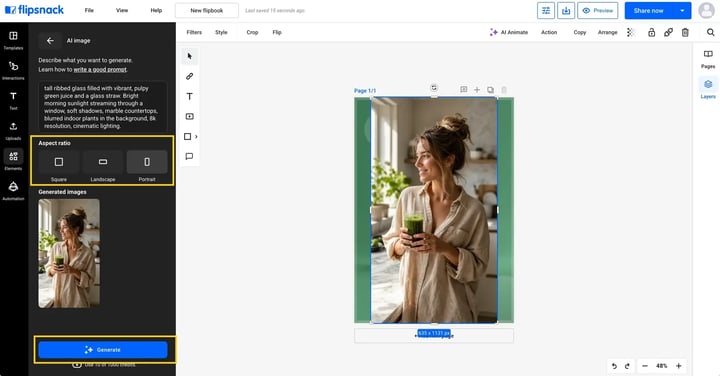Screen dimensions: 720x376
Task: Open the Layers panel
Action: click(708, 89)
